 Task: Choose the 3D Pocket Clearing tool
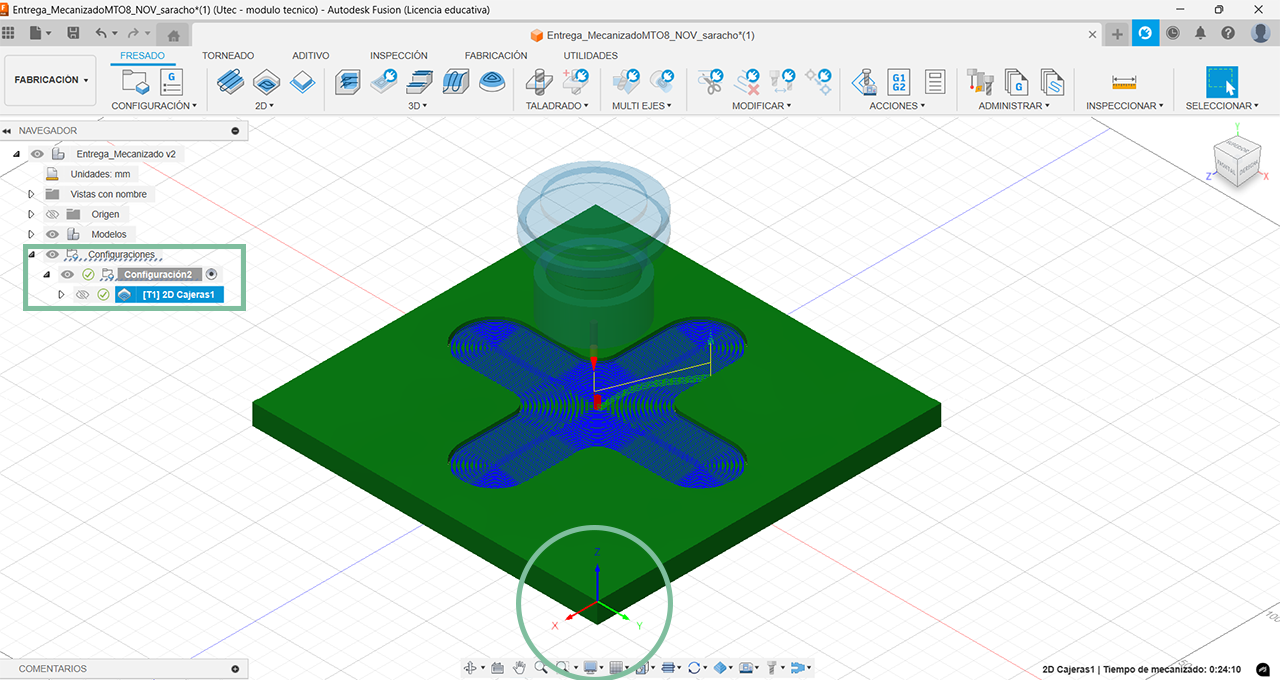[x=384, y=82]
